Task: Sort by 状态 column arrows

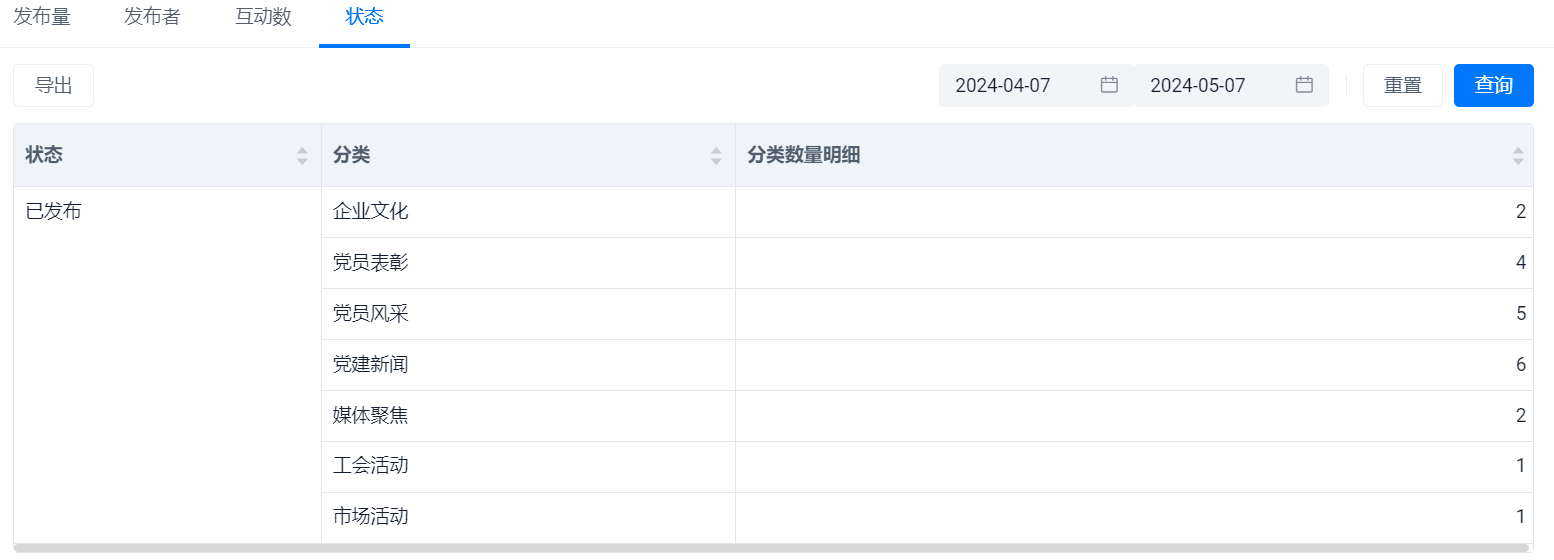Action: click(302, 156)
